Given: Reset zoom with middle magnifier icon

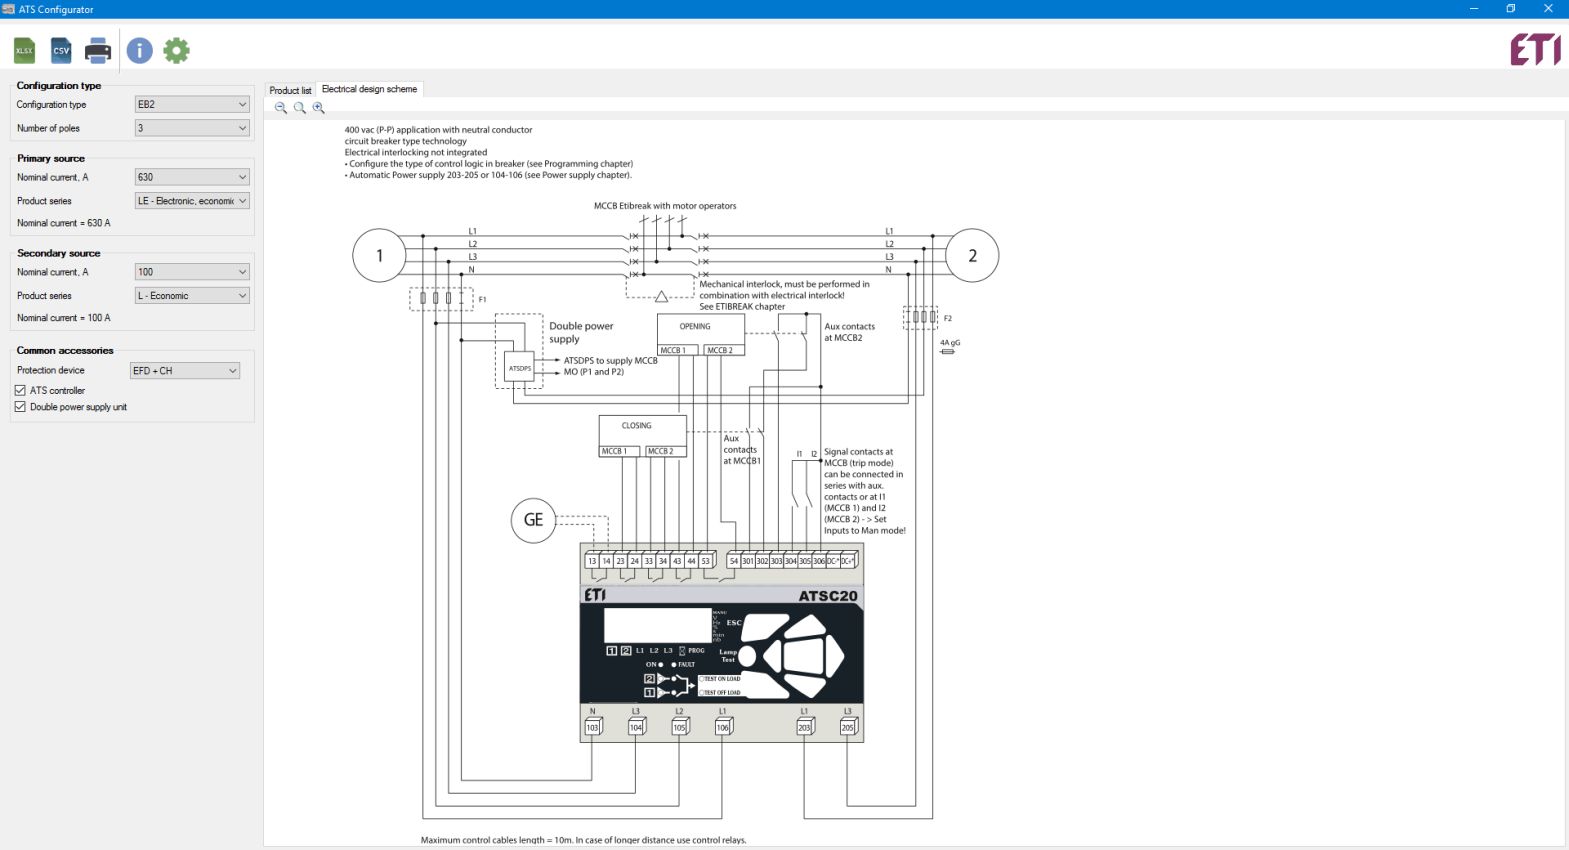Looking at the screenshot, I should [299, 108].
